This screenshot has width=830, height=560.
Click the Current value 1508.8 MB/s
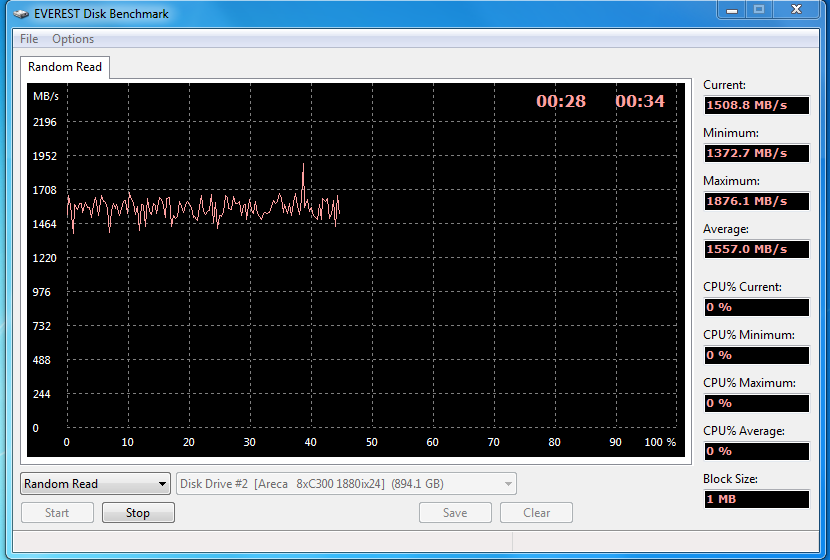756,105
